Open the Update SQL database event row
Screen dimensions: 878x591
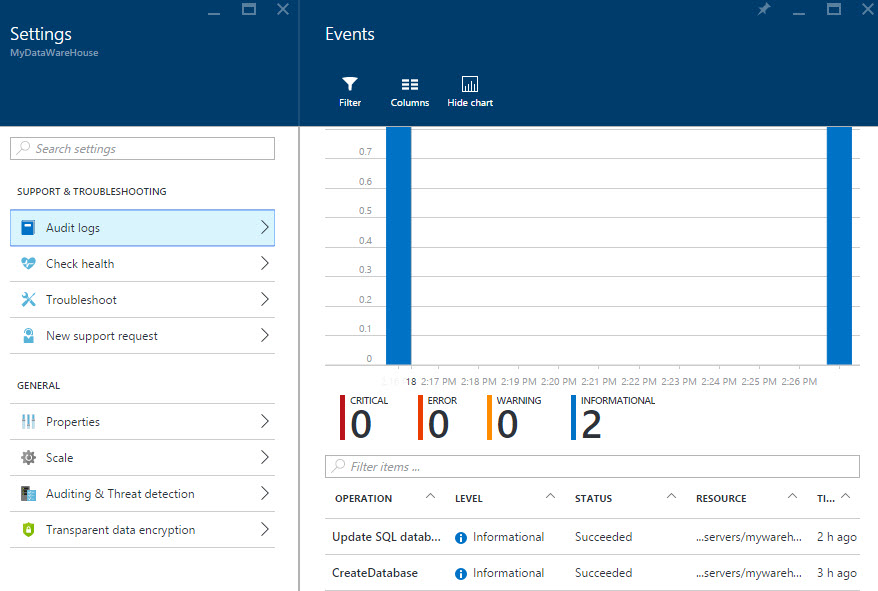pyautogui.click(x=386, y=537)
